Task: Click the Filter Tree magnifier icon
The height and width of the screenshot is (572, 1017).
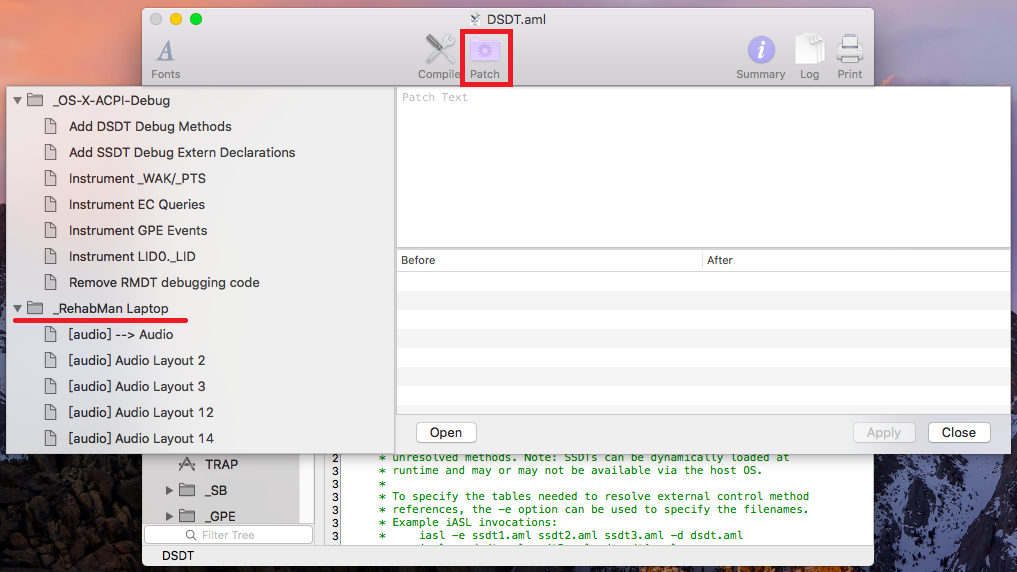Action: [x=191, y=535]
